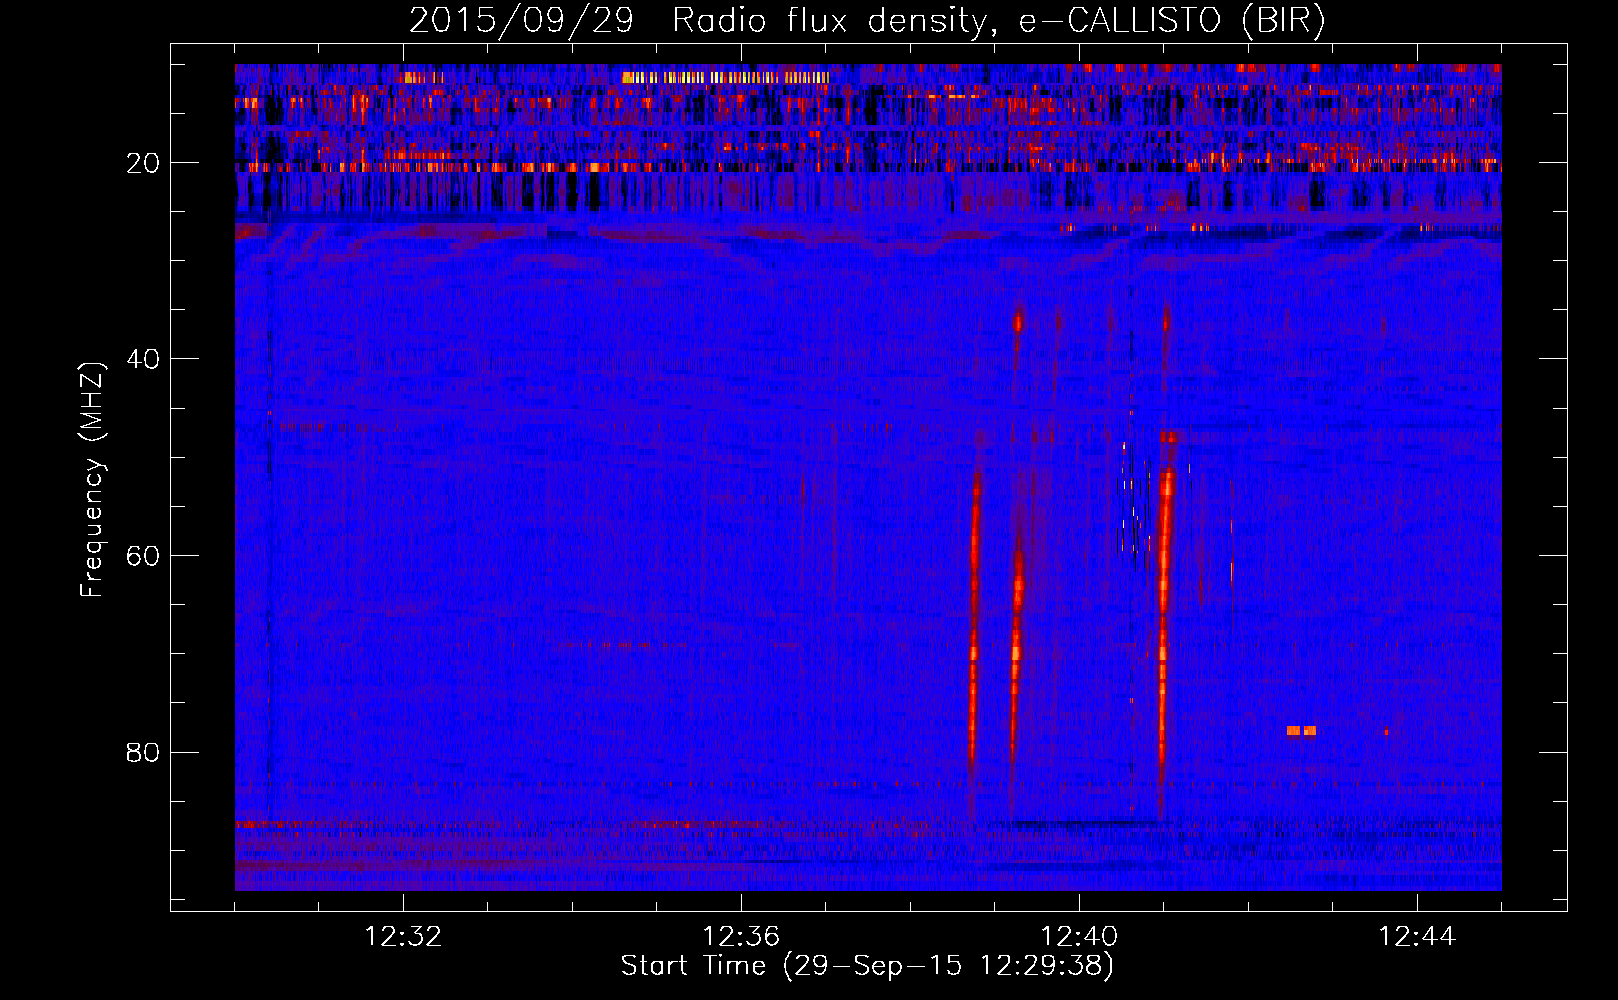Click the 12:32 time tick label

403,937
